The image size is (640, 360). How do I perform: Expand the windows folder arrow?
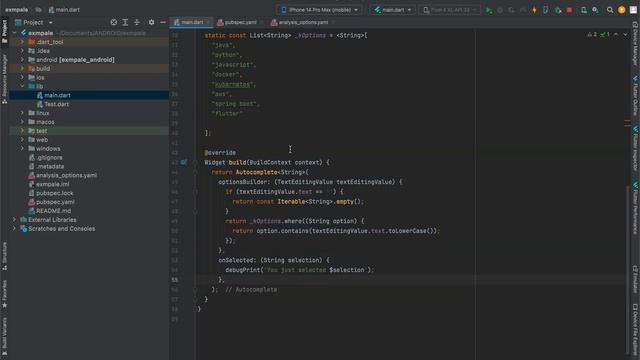click(x=22, y=149)
